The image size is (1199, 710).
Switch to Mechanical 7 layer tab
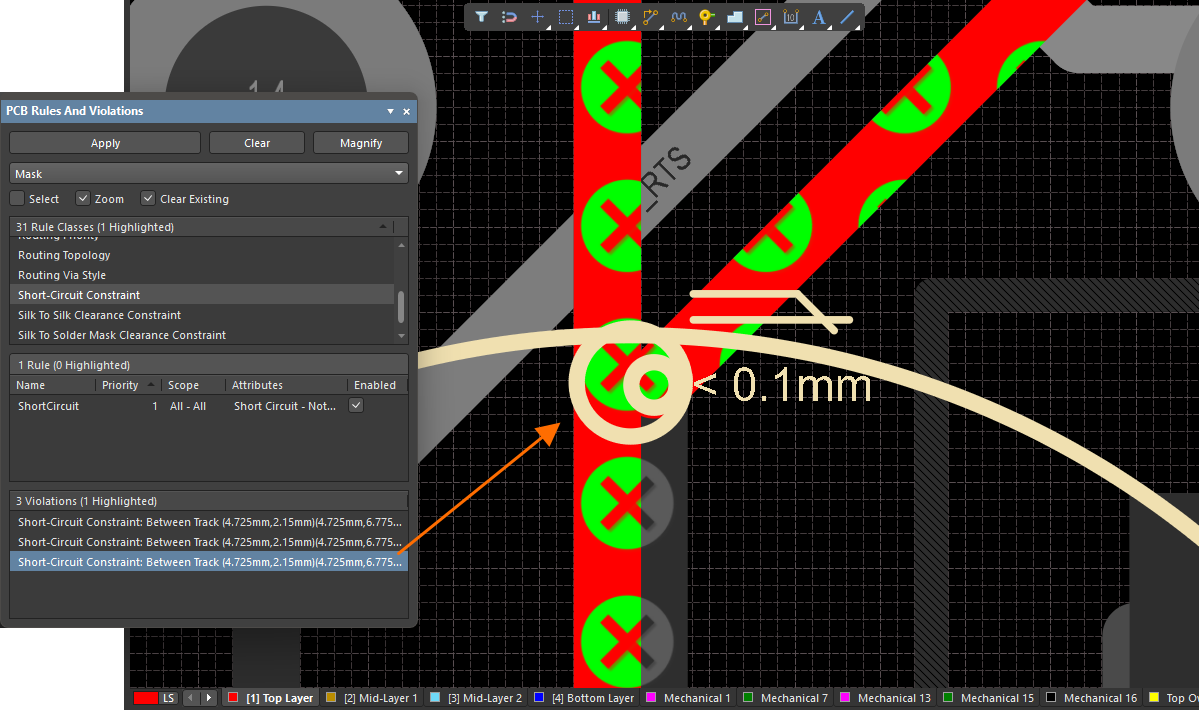(x=785, y=698)
